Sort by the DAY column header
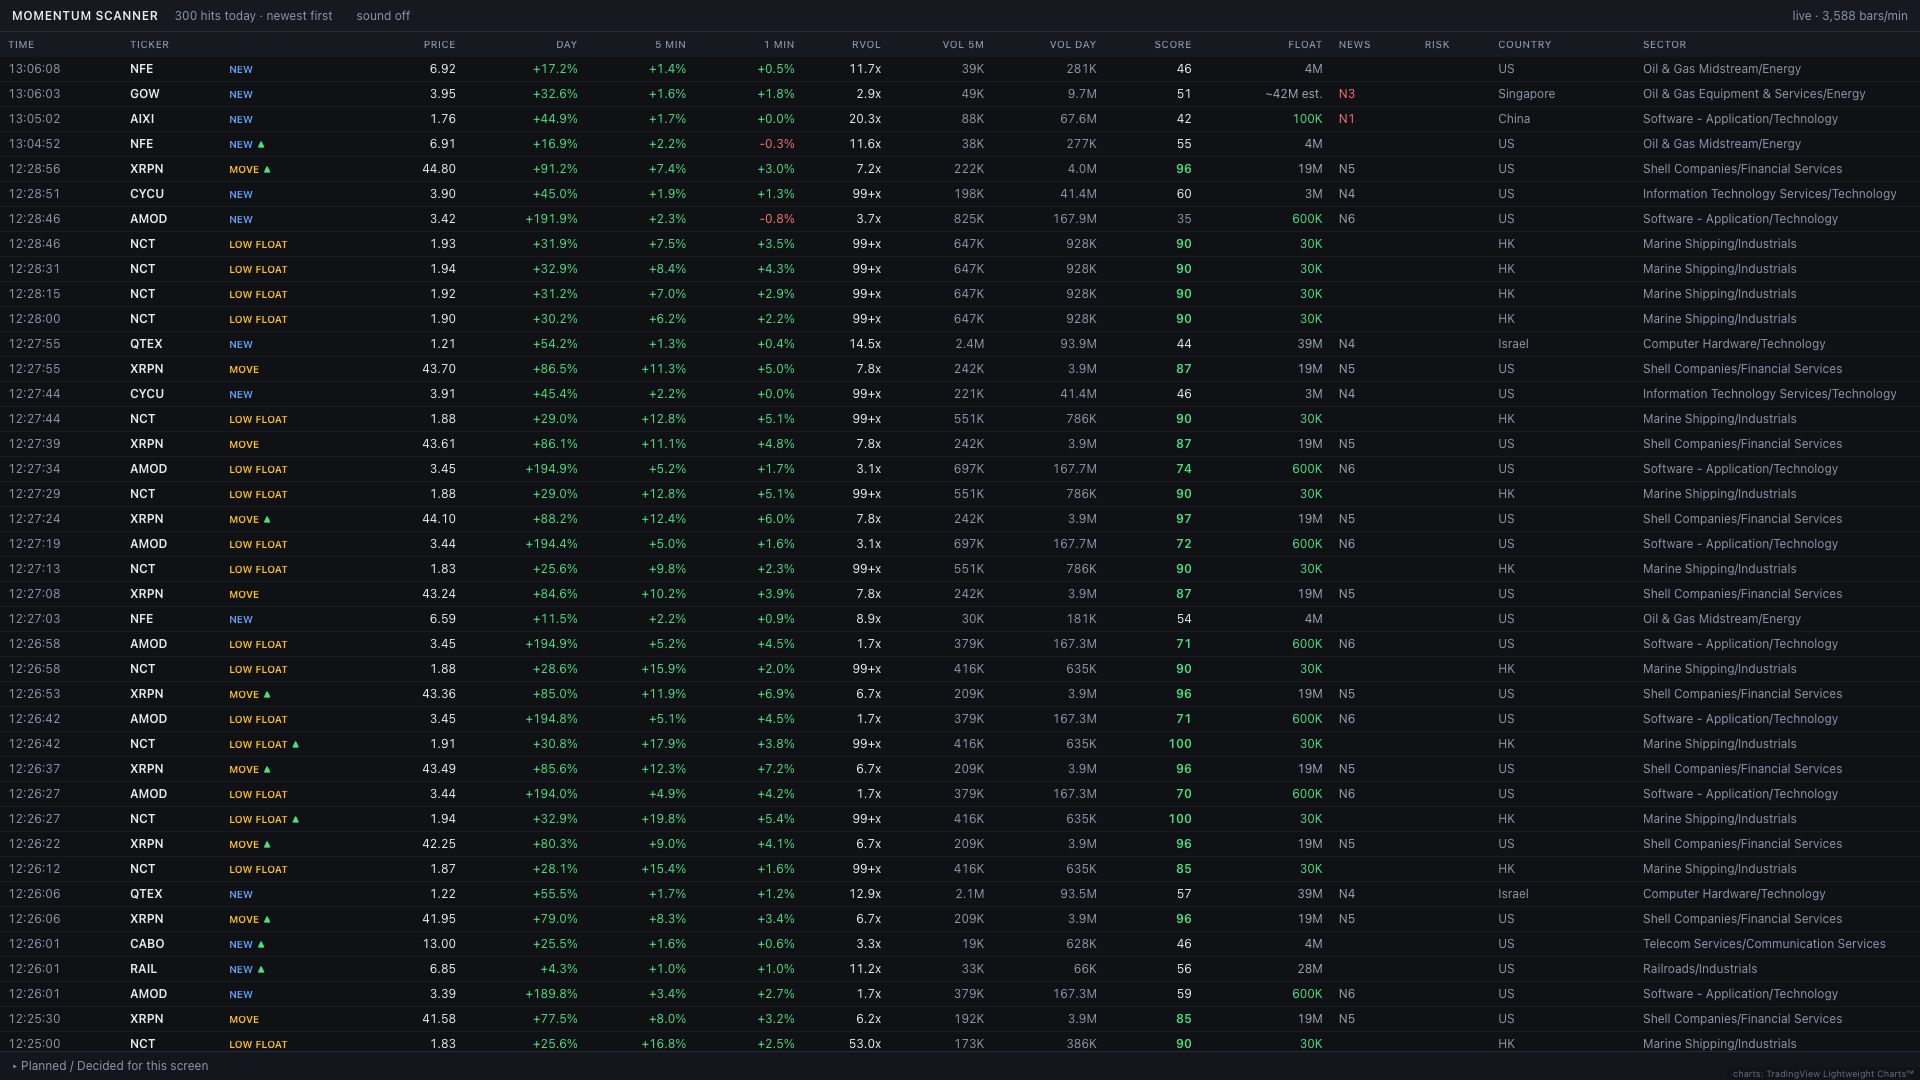1920x1080 pixels. click(x=567, y=45)
